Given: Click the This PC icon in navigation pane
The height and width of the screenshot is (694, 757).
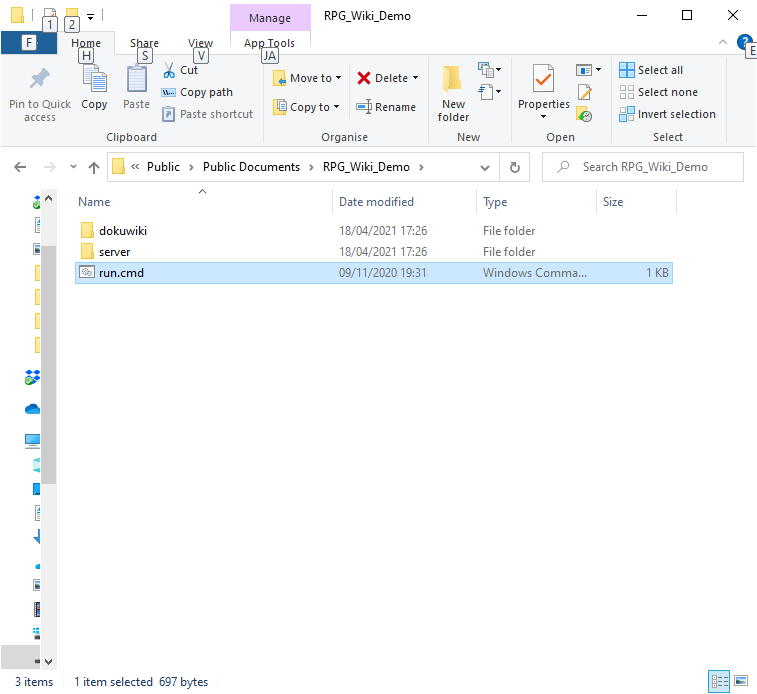Looking at the screenshot, I should coord(32,441).
